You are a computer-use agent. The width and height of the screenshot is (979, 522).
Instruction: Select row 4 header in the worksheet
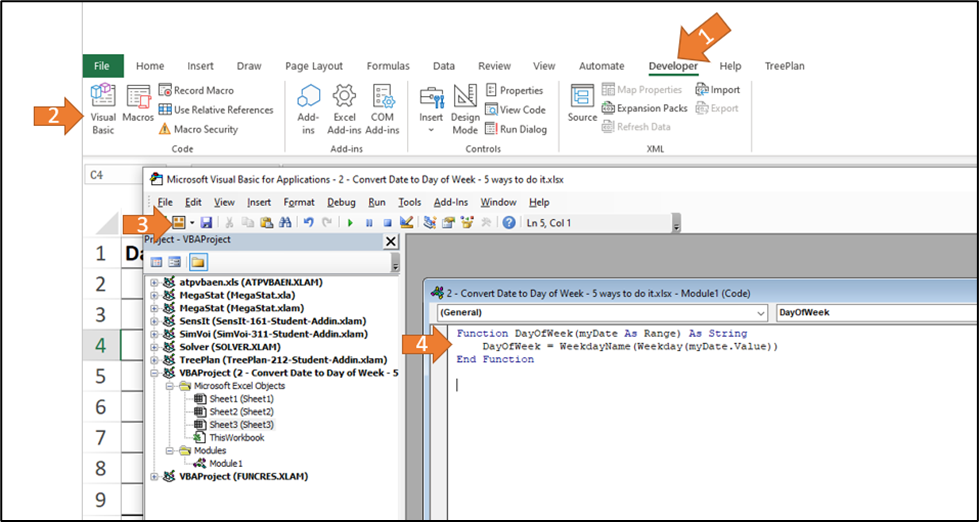tap(101, 345)
